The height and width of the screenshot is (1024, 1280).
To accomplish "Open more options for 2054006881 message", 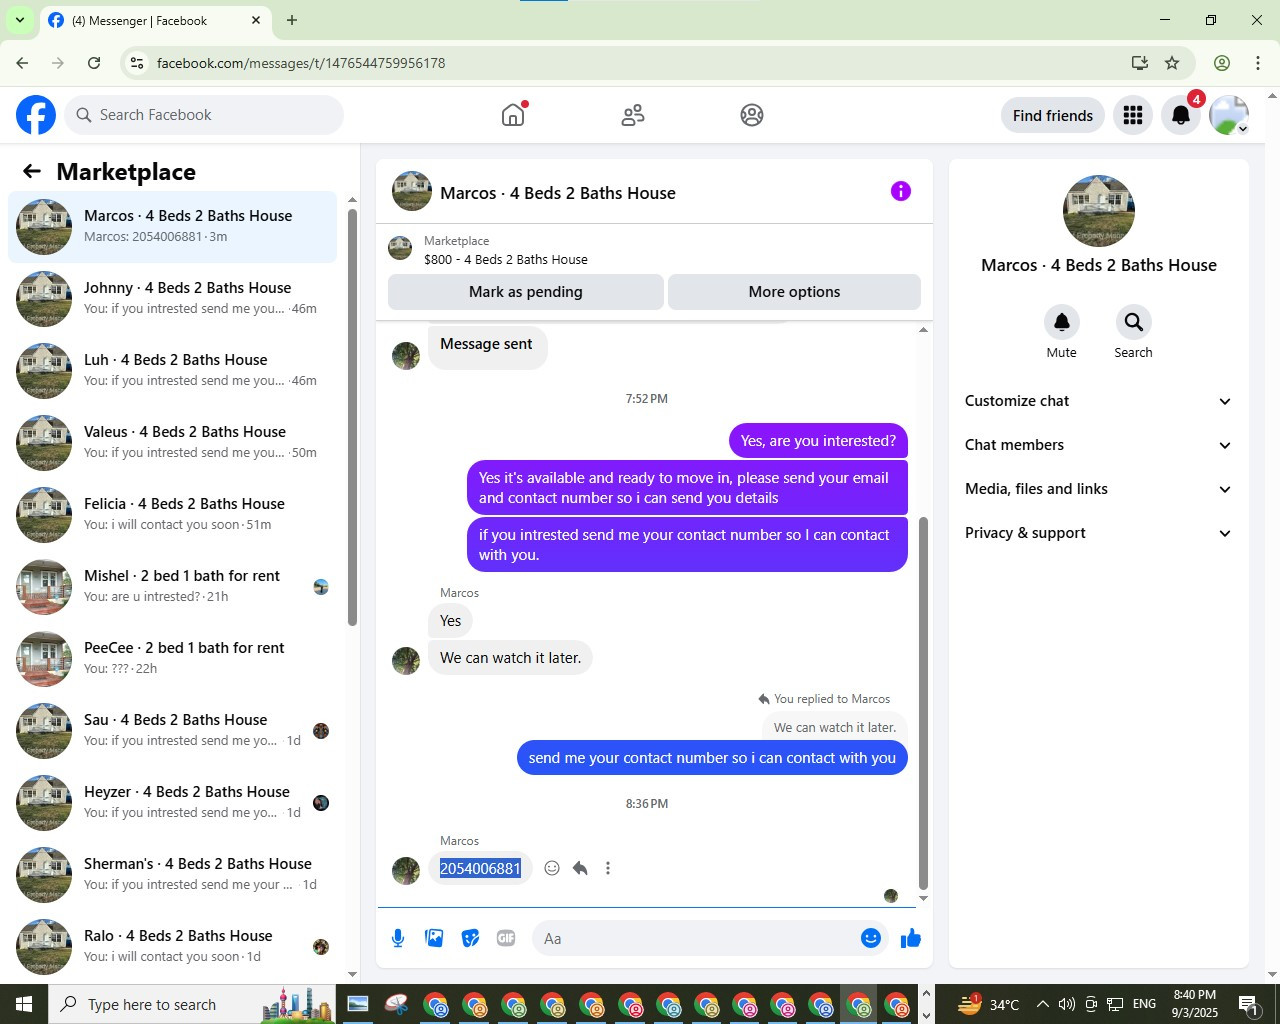I will (608, 868).
